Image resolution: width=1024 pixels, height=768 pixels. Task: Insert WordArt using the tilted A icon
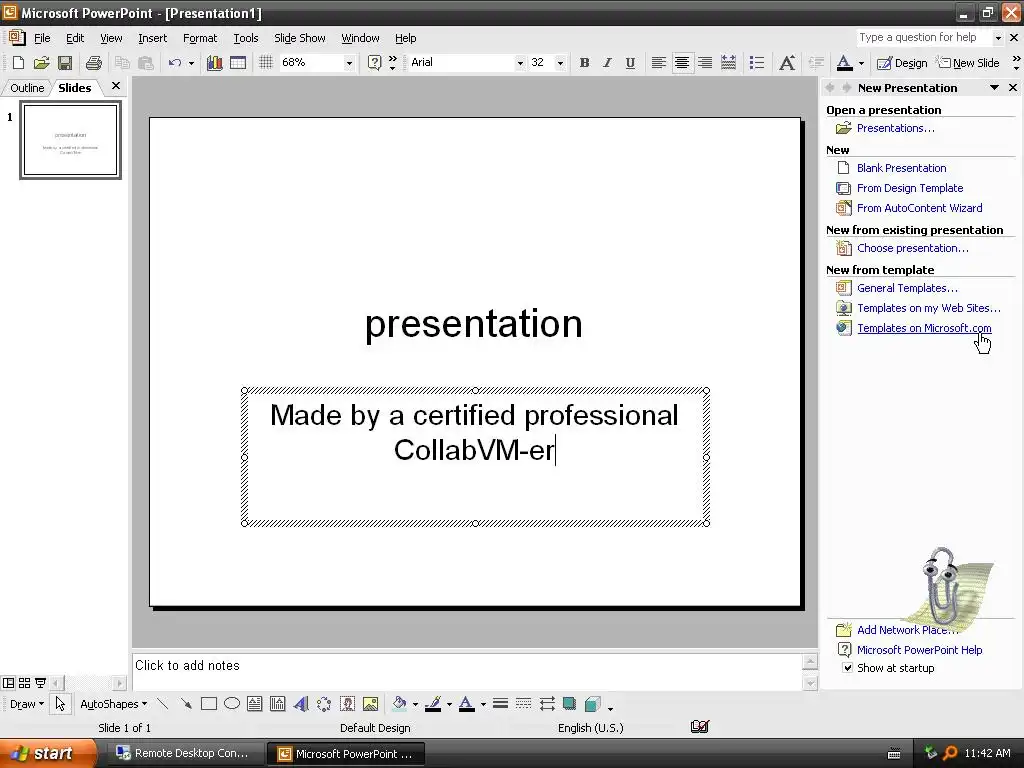tap(301, 704)
